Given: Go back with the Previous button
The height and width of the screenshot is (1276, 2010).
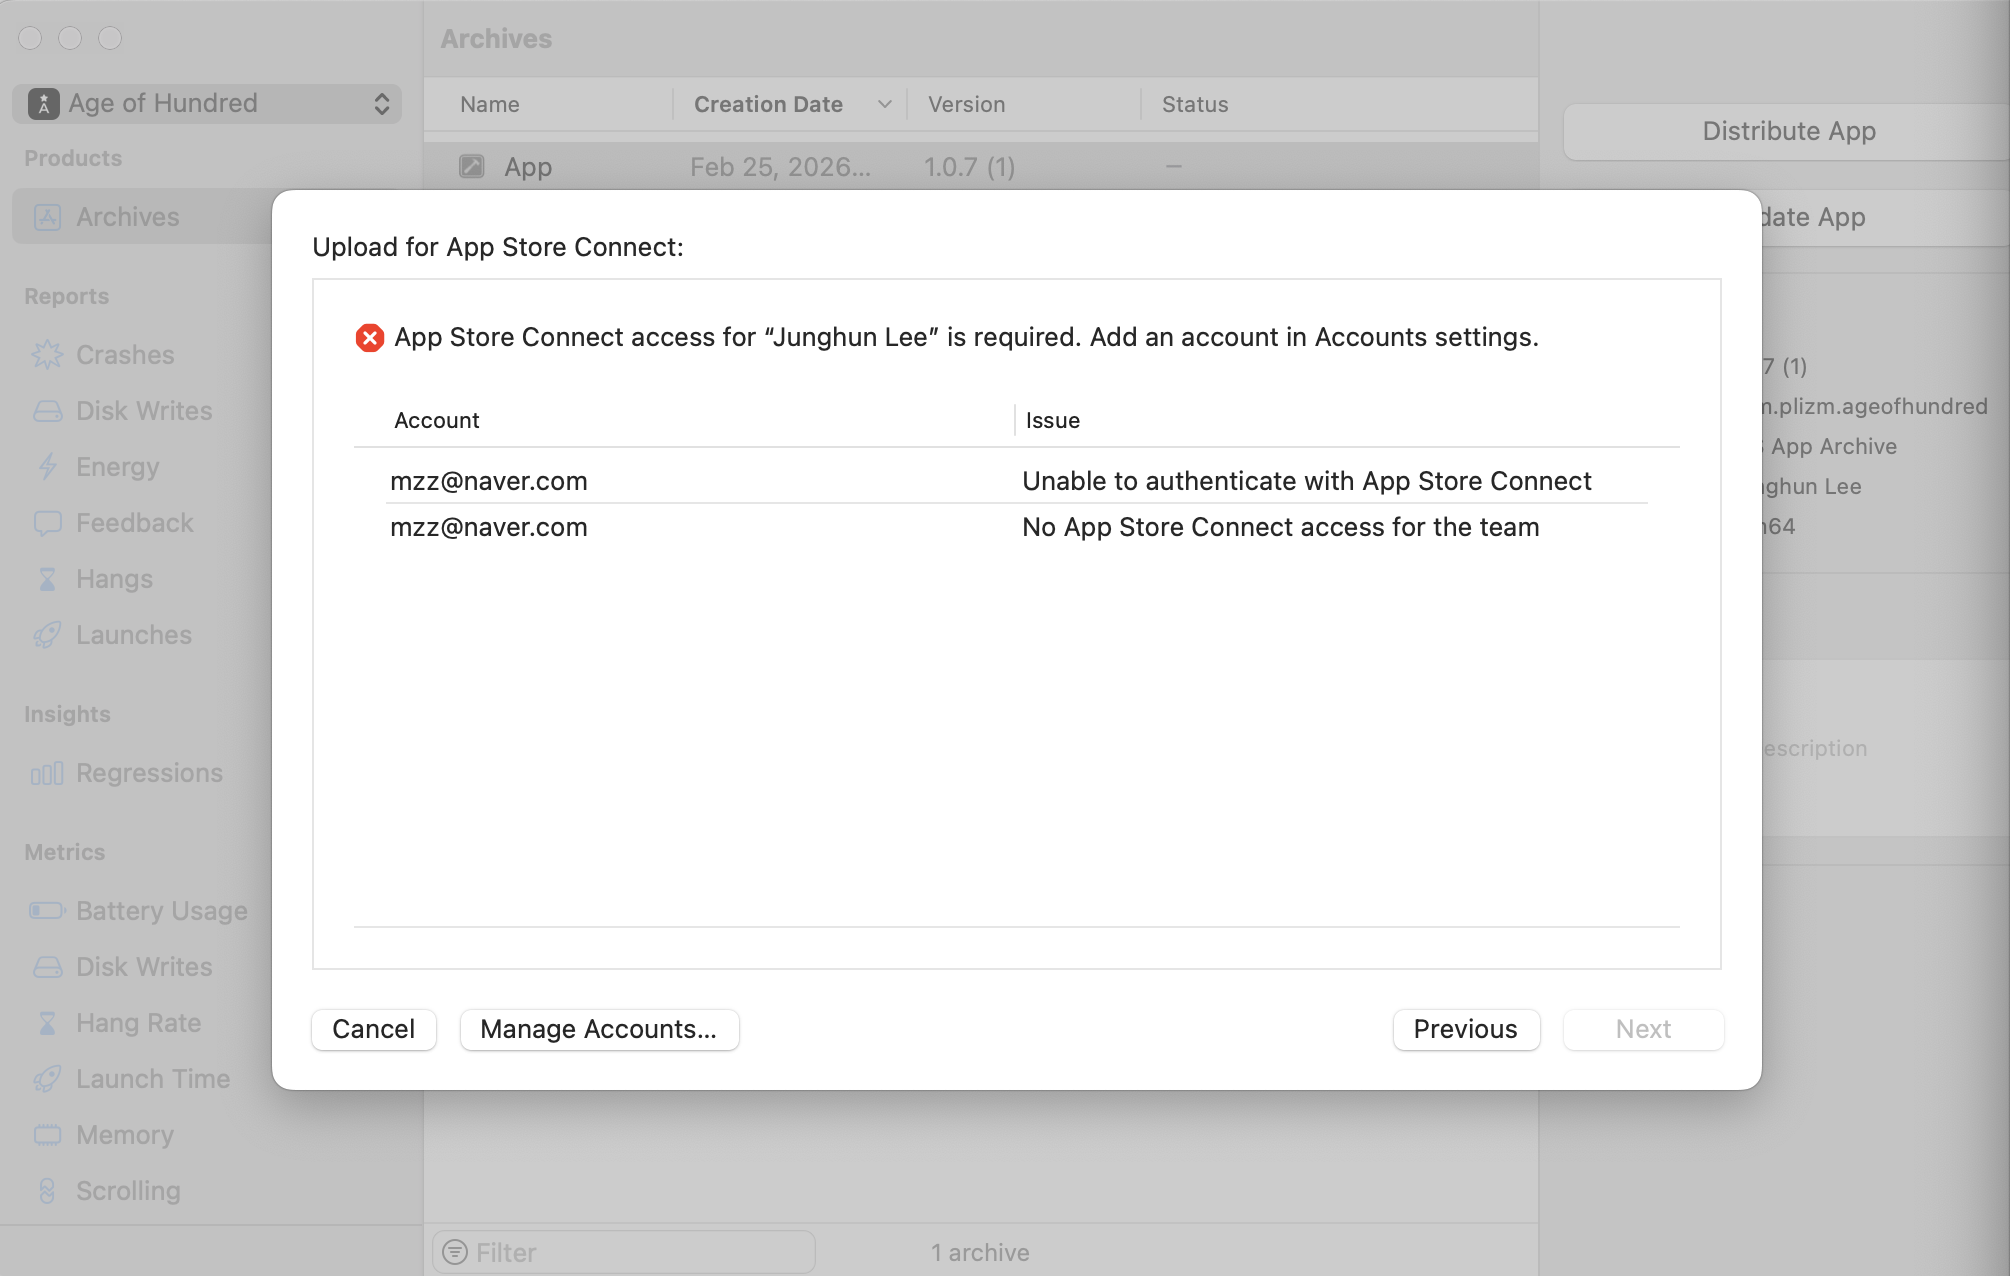Looking at the screenshot, I should click(1466, 1029).
